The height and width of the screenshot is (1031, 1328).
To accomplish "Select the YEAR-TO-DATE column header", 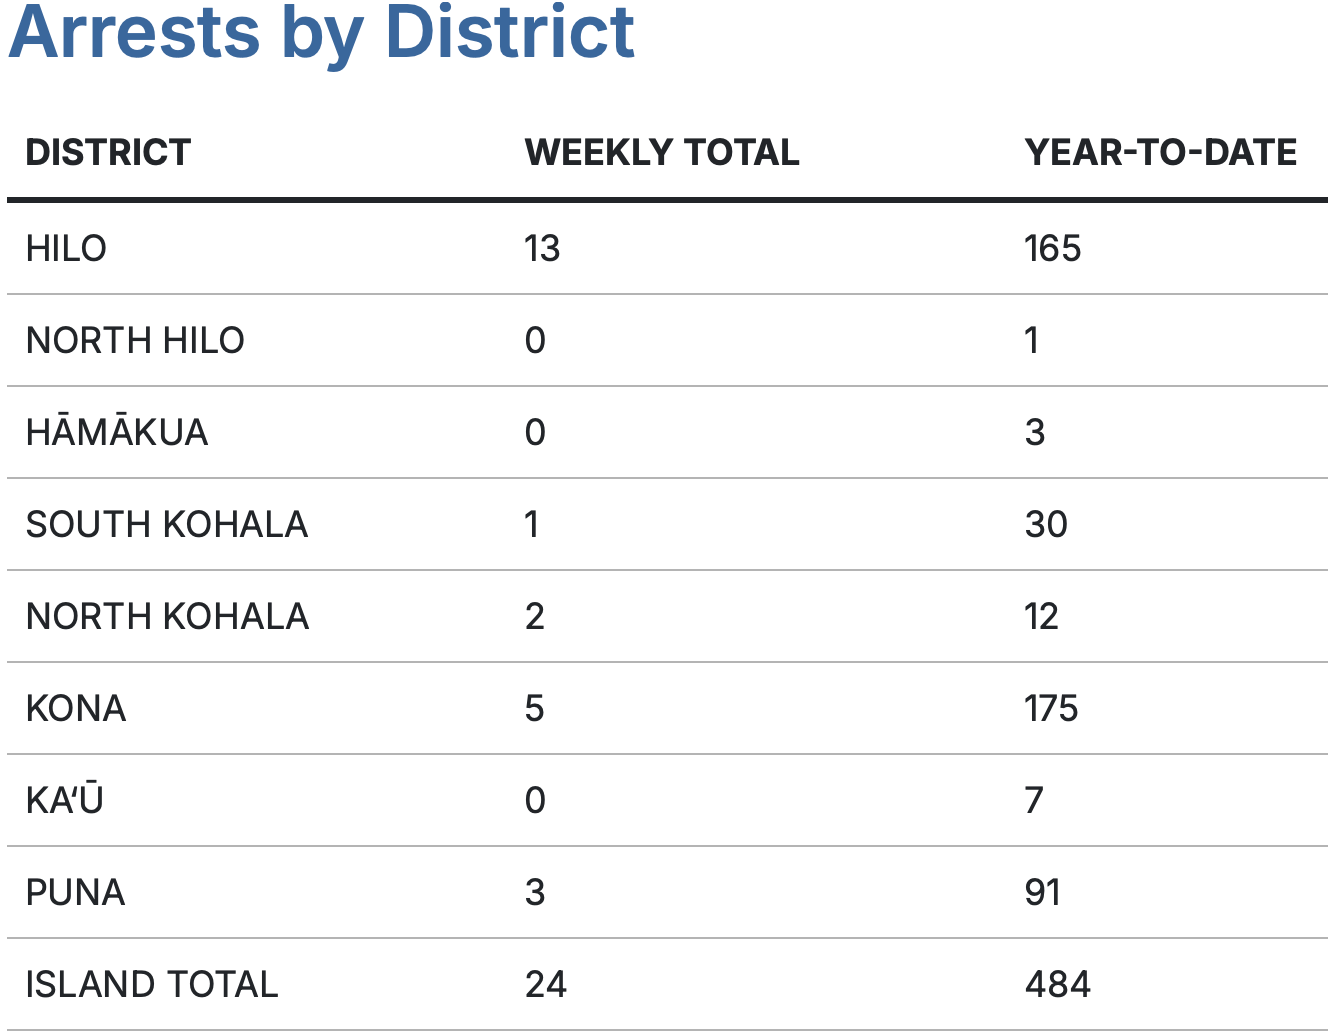I will tap(1161, 152).
